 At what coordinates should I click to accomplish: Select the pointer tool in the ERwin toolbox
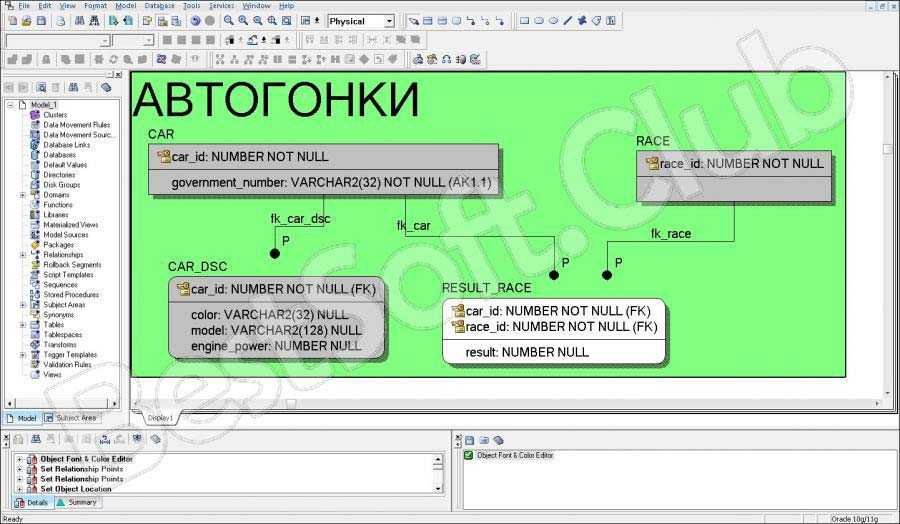[413, 21]
